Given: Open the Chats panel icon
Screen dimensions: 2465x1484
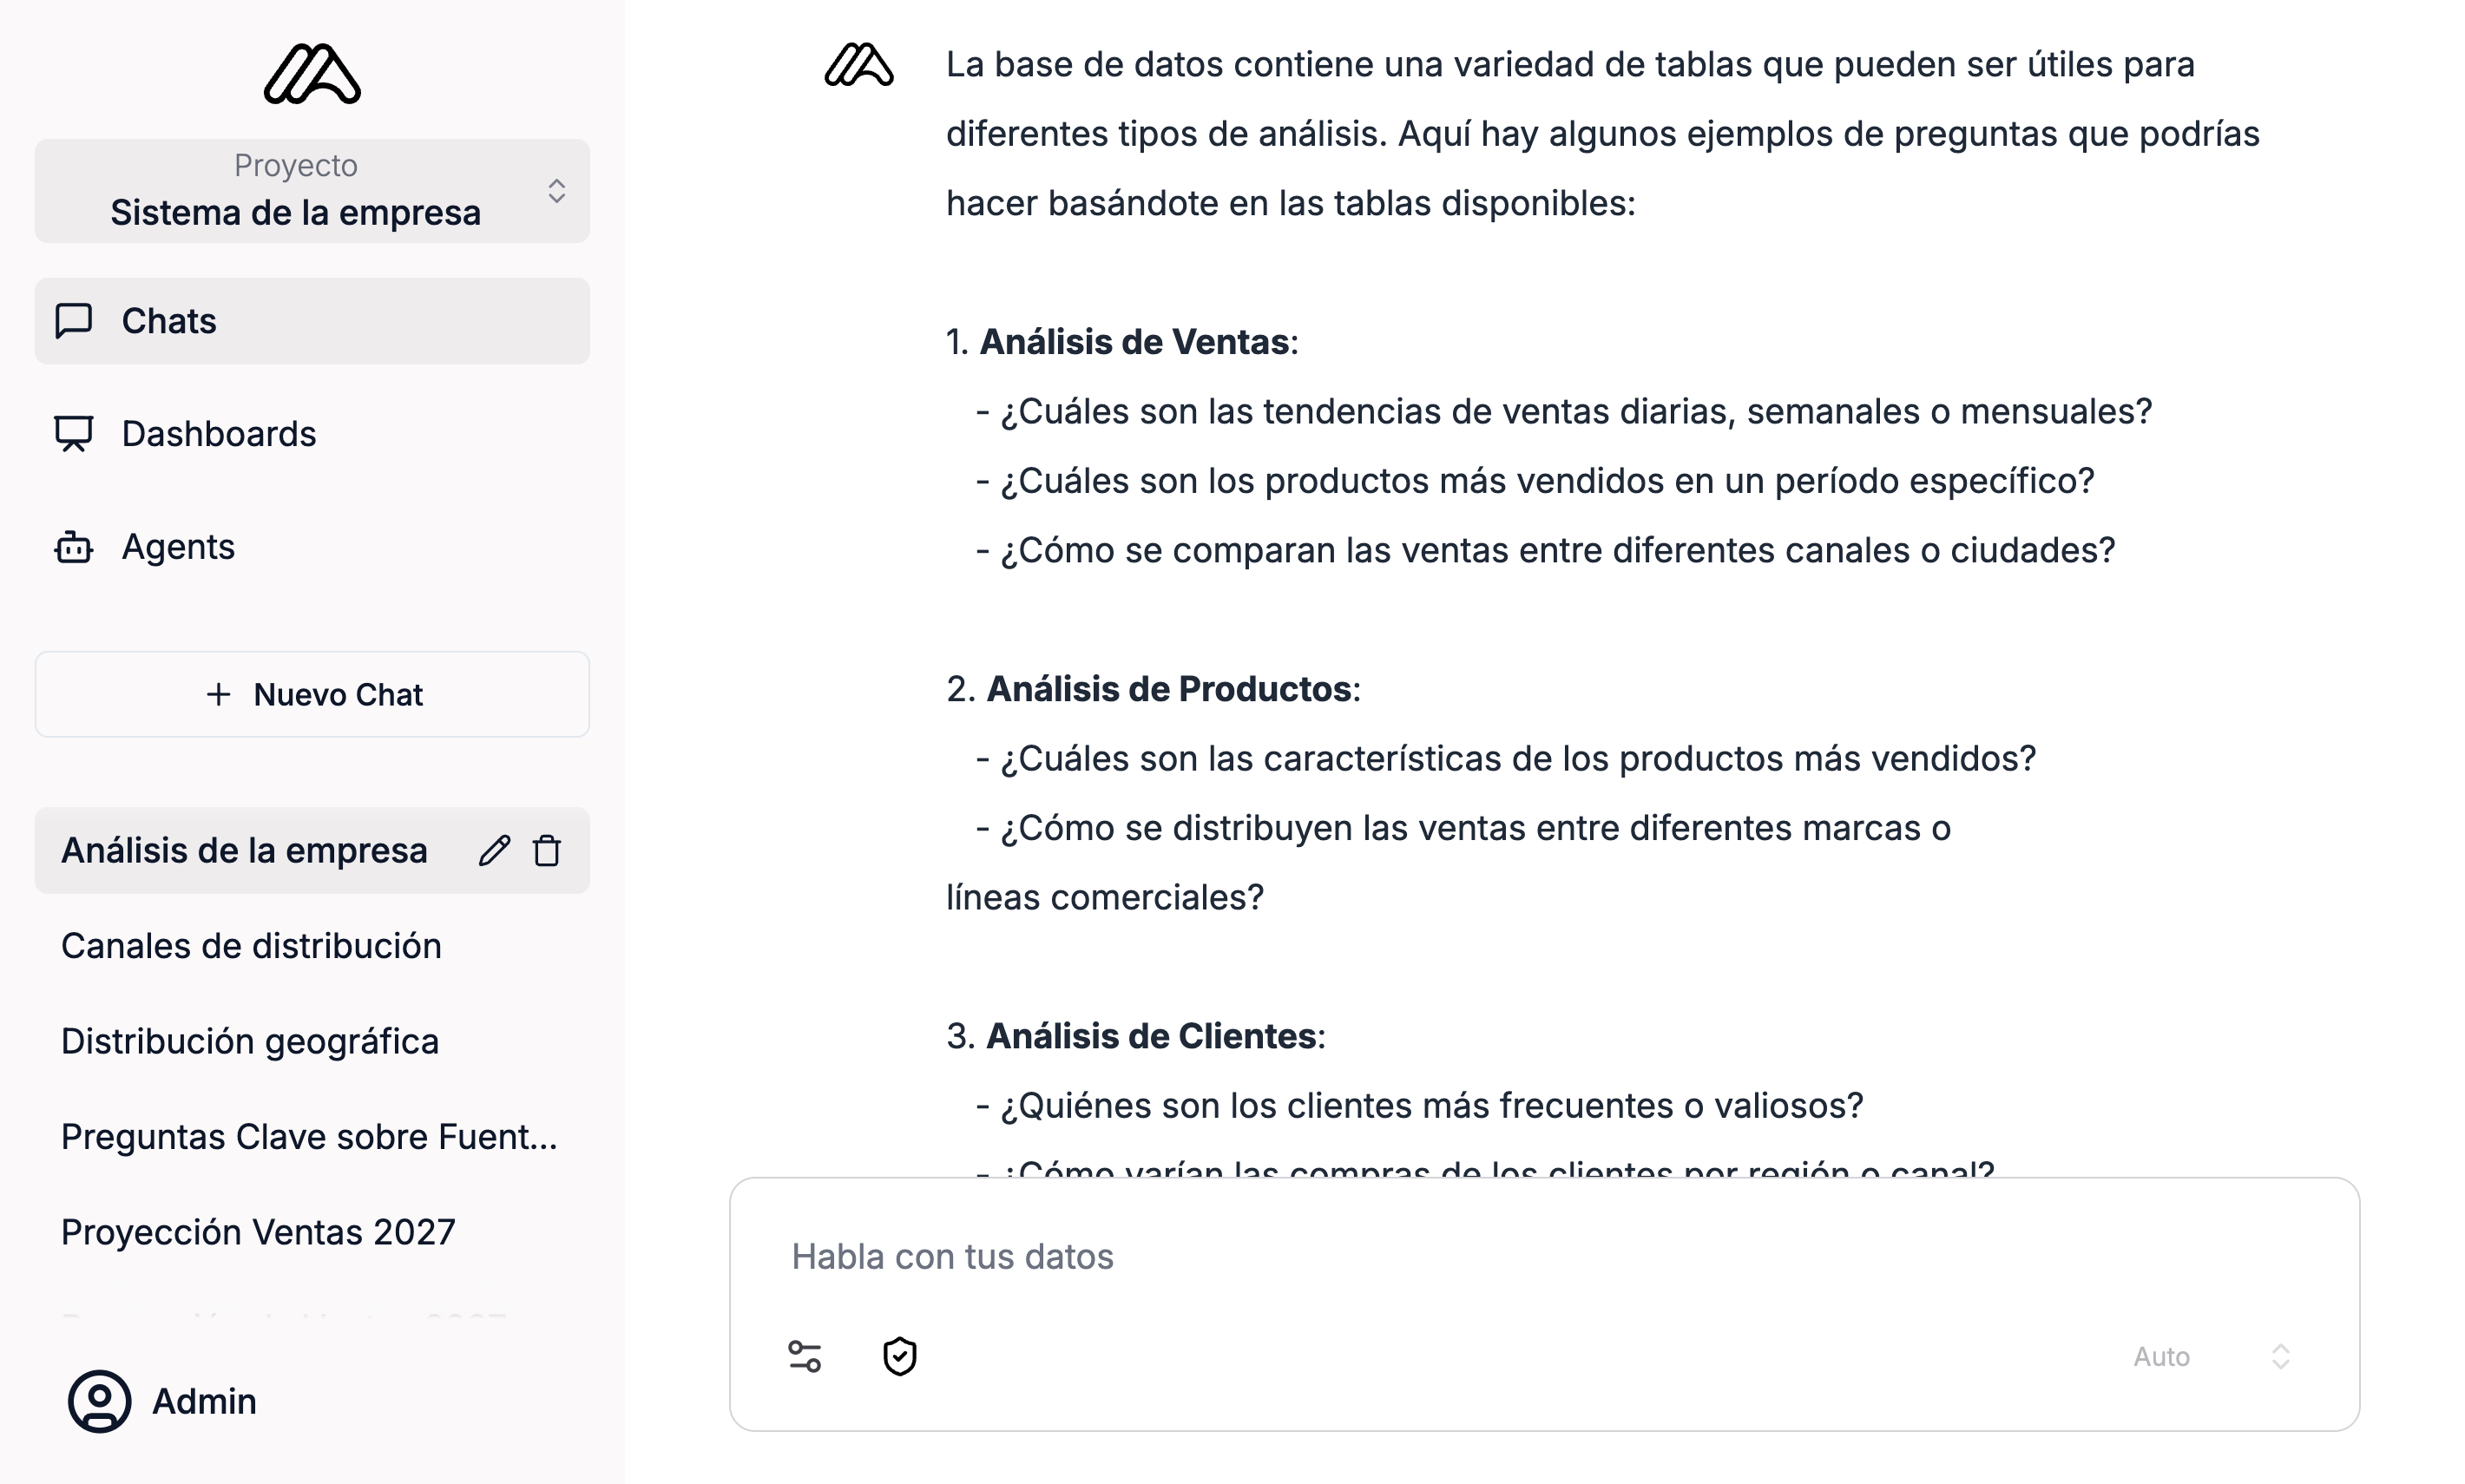Looking at the screenshot, I should [72, 321].
